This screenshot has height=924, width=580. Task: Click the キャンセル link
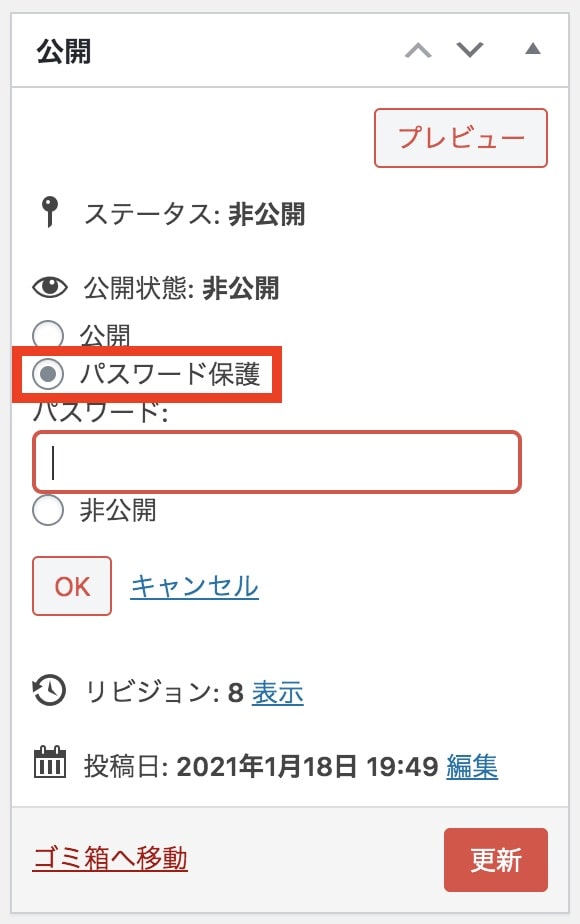[x=195, y=586]
